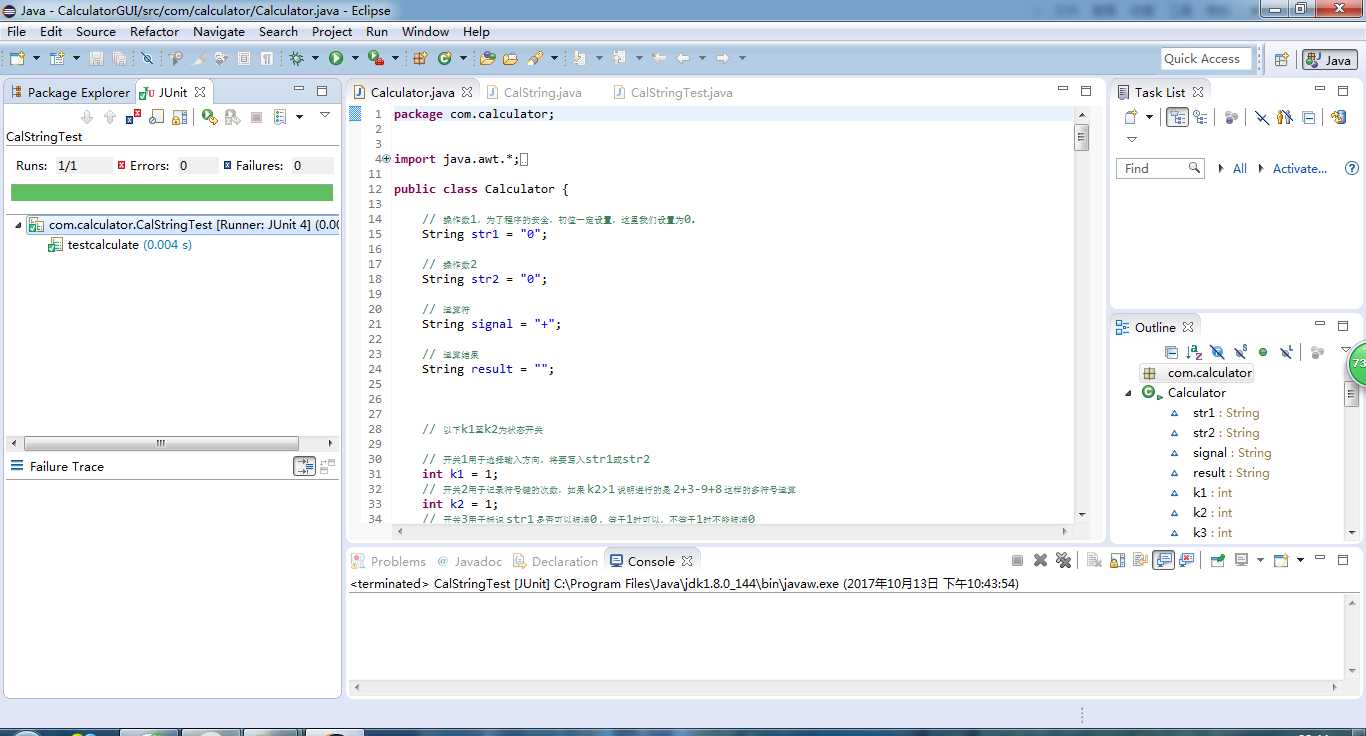Switch to CalString.java editor tab
The width and height of the screenshot is (1366, 736).
click(534, 92)
